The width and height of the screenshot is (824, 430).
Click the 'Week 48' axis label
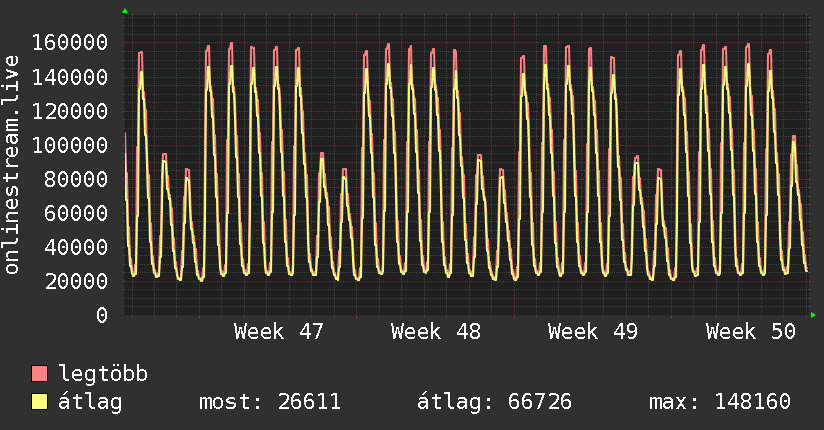436,332
